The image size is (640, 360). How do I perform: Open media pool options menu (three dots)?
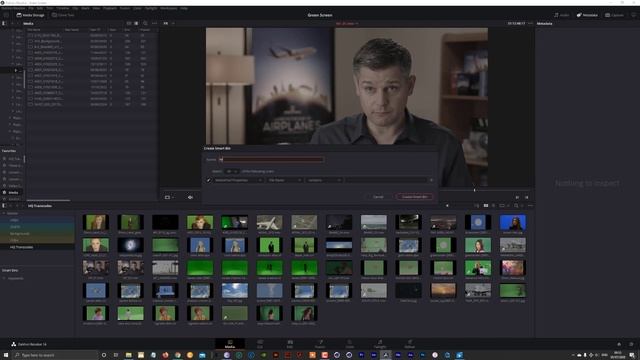point(530,206)
